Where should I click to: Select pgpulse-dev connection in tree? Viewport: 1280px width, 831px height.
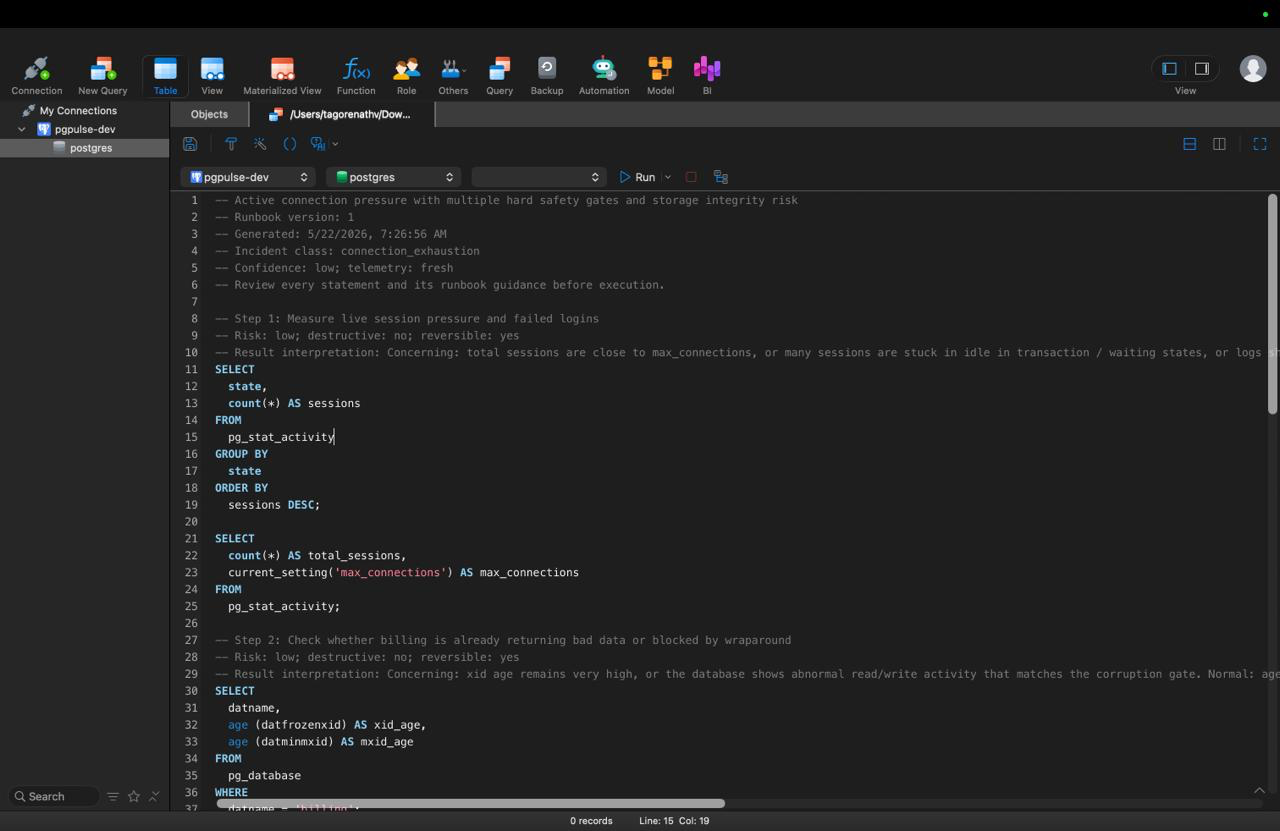(x=84, y=129)
